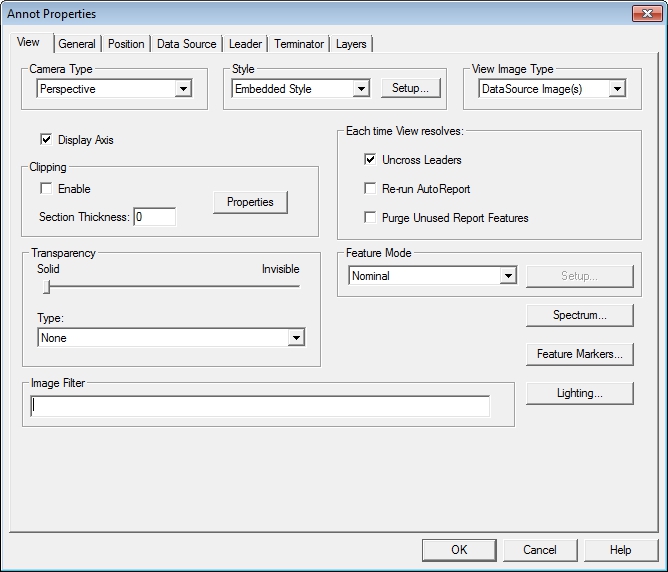Click the Transparency slider handle
The height and width of the screenshot is (572, 668).
pos(46,287)
